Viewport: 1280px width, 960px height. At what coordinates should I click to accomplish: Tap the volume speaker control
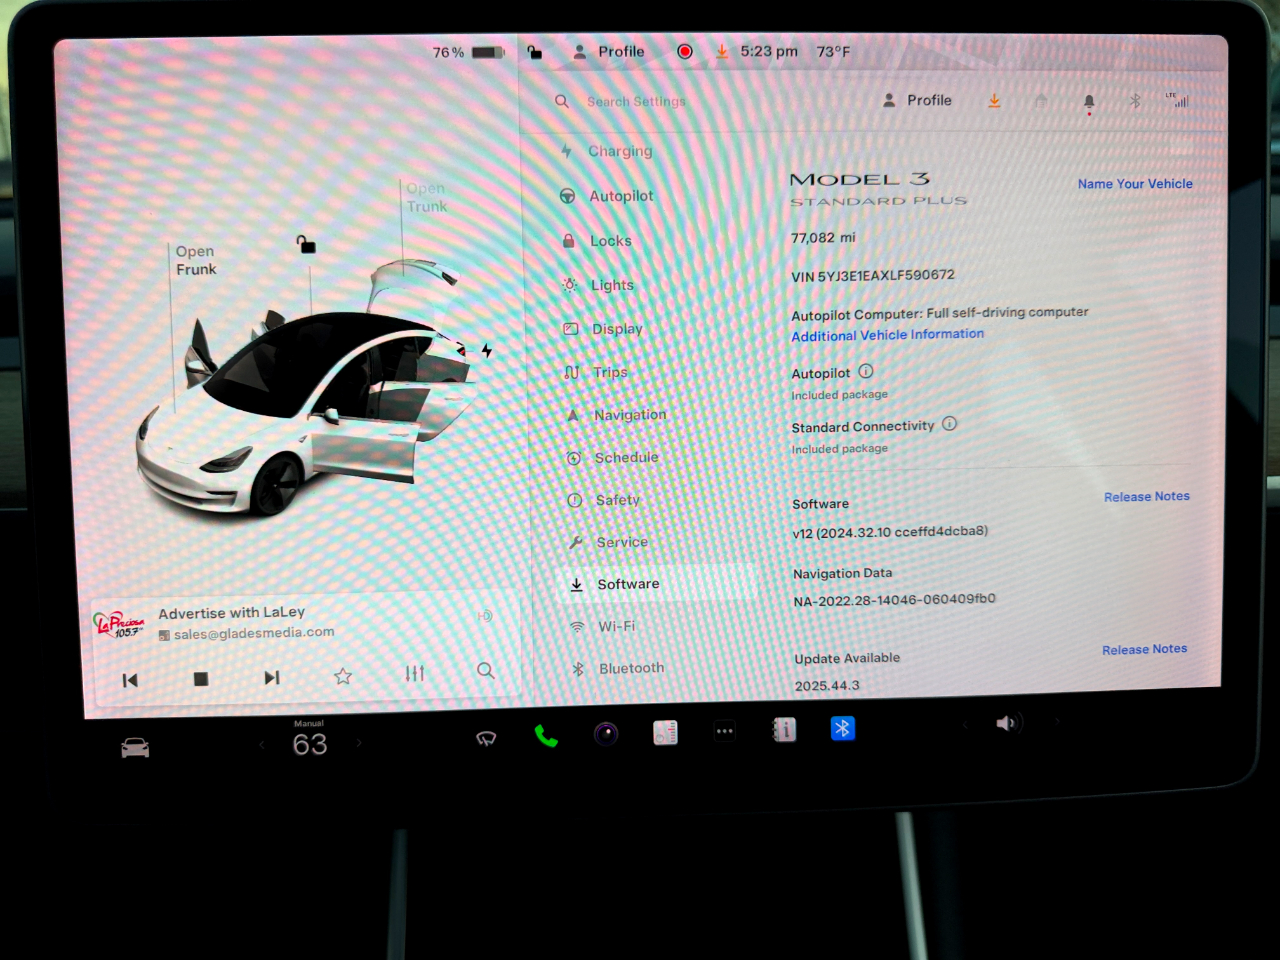click(x=1007, y=723)
